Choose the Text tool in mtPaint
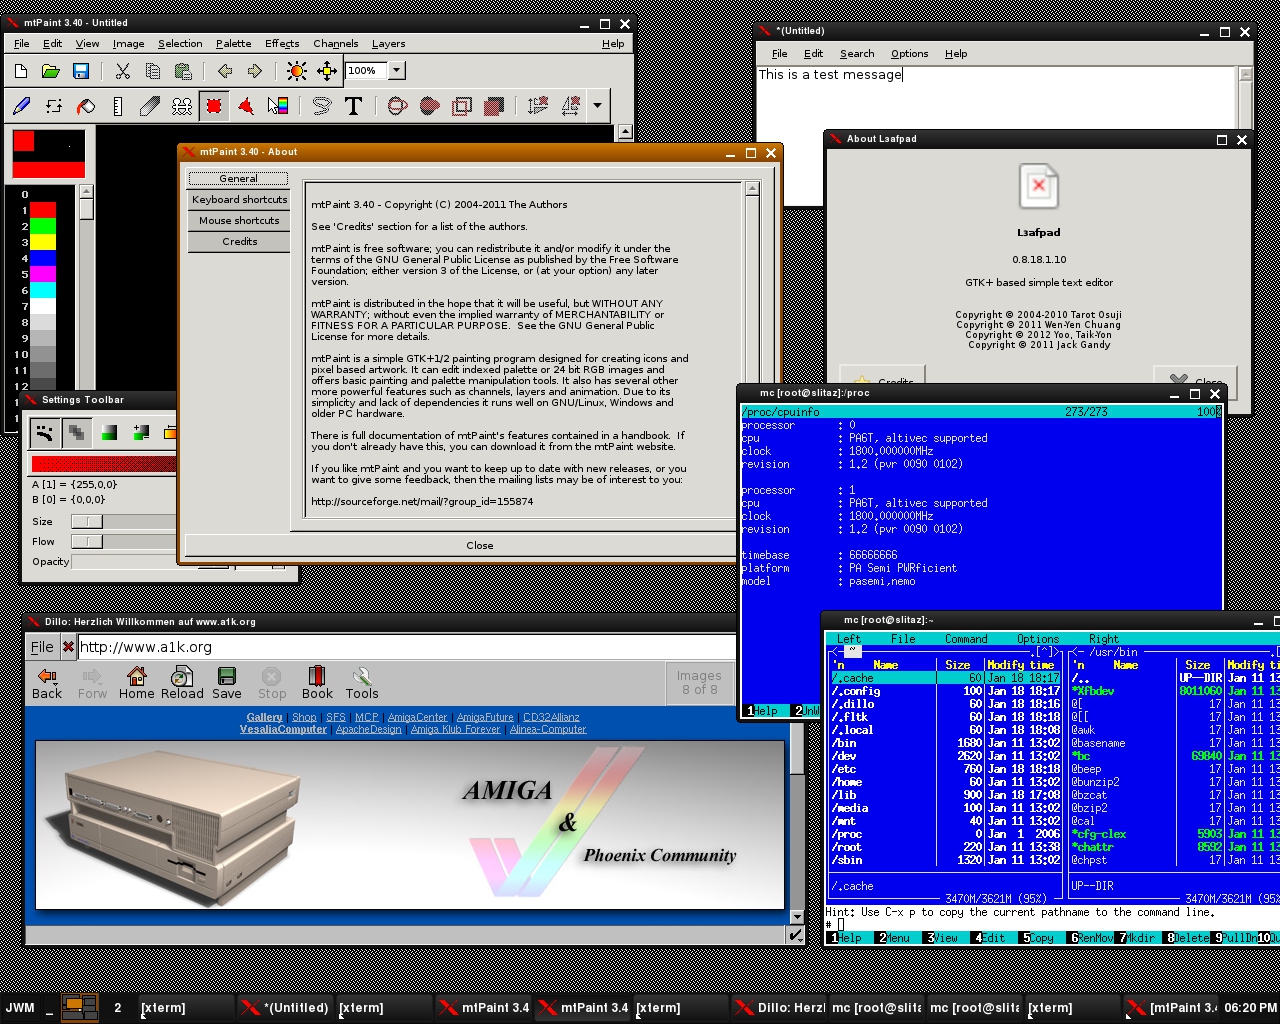The height and width of the screenshot is (1024, 1280). tap(353, 106)
